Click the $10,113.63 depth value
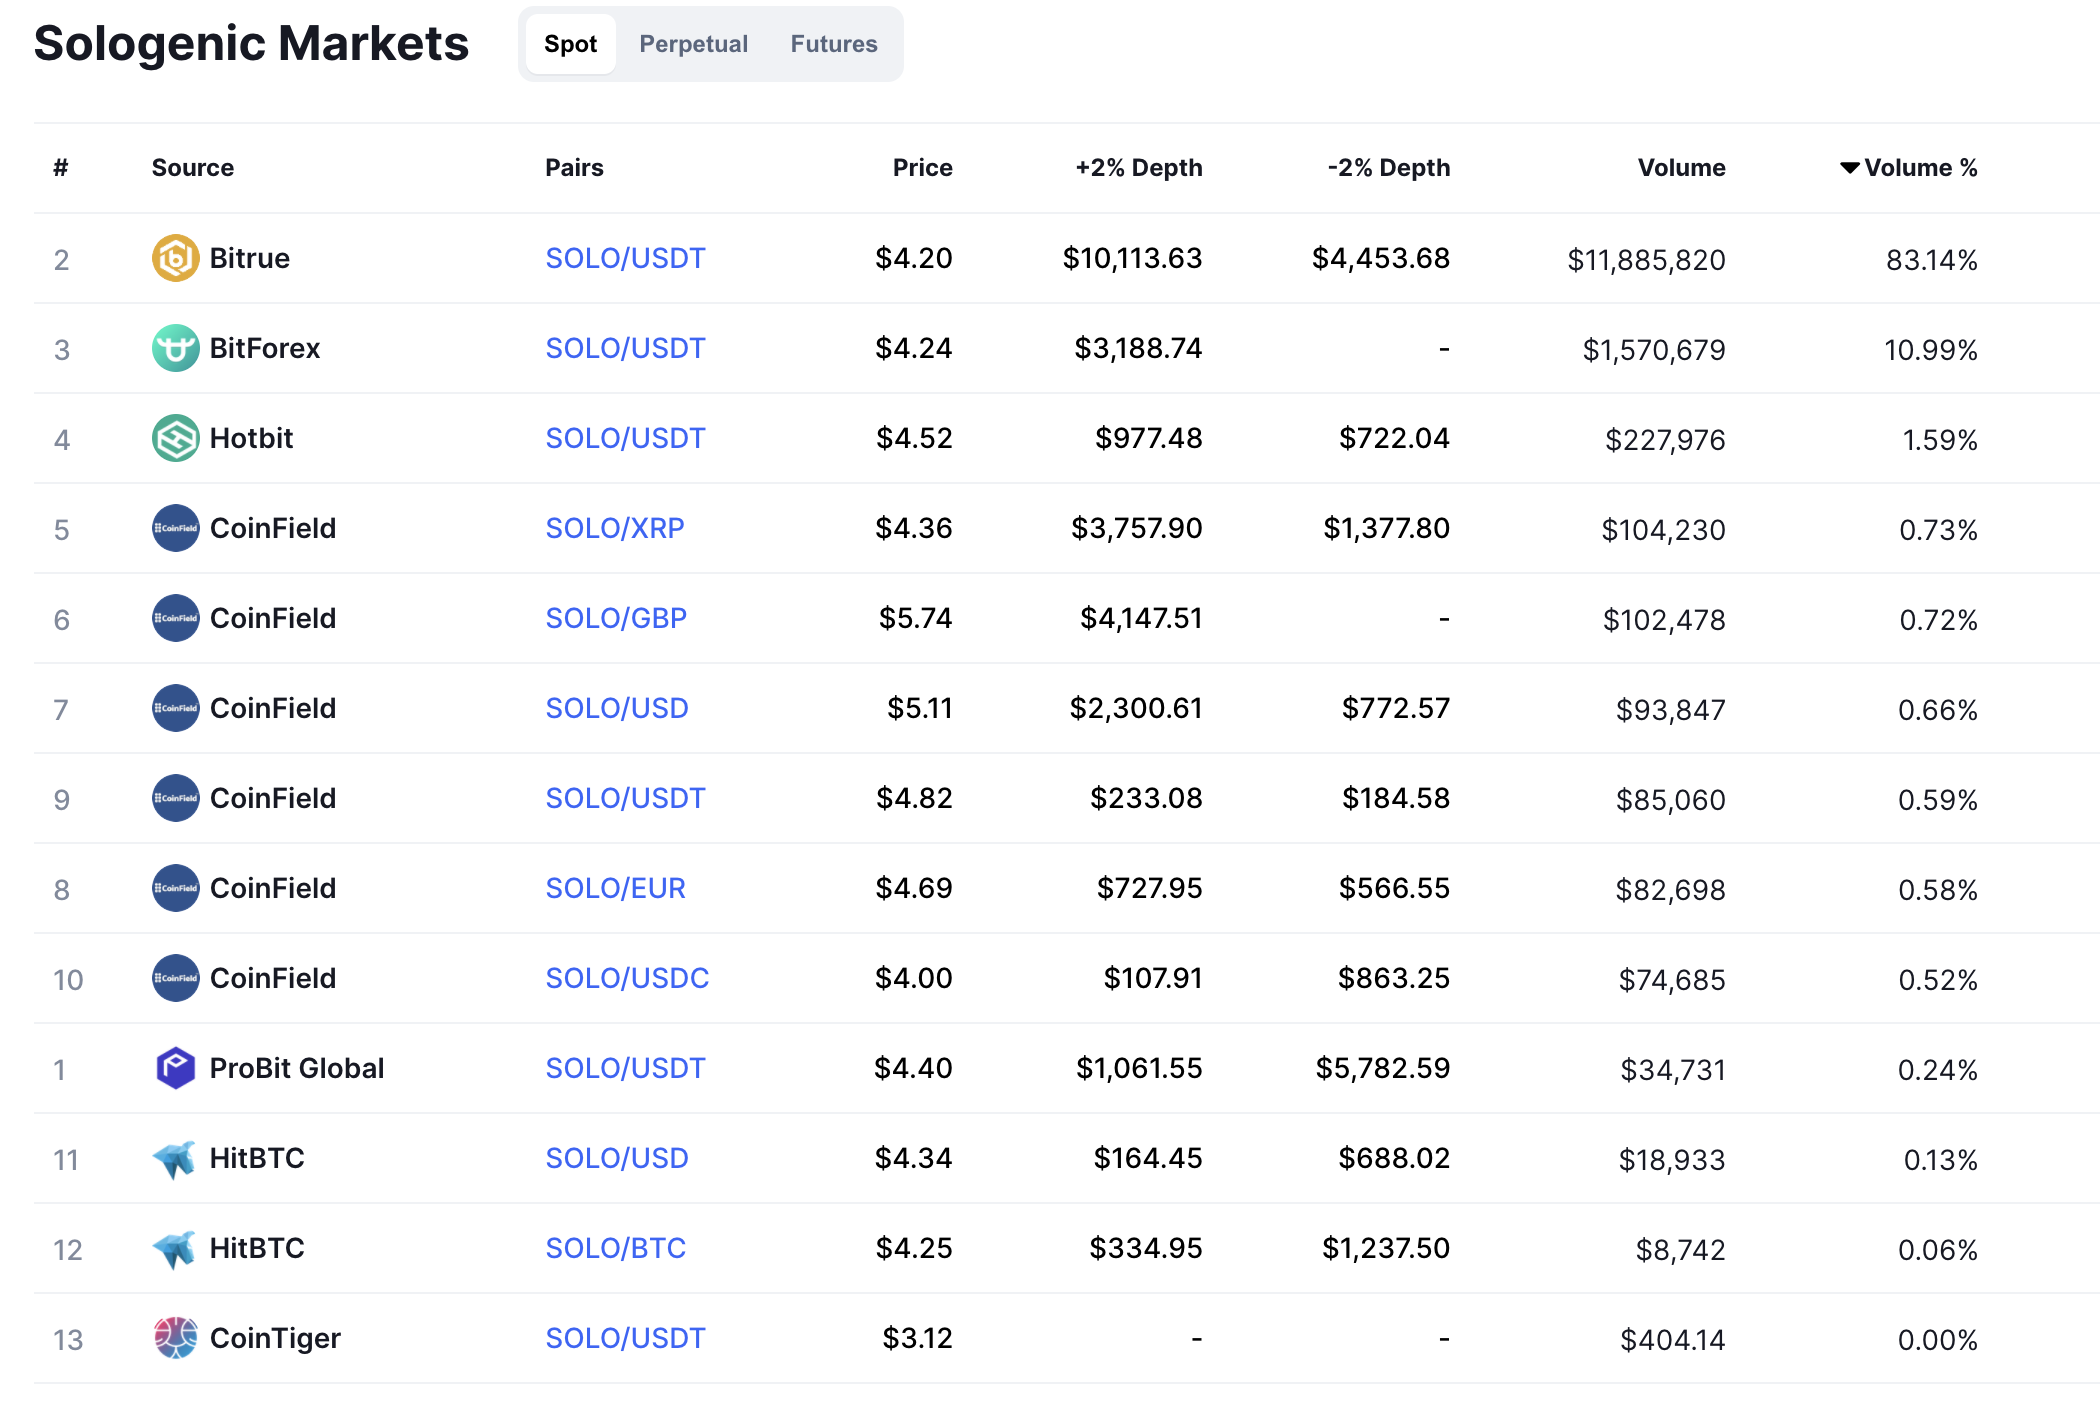This screenshot has height=1414, width=2100. (1132, 258)
